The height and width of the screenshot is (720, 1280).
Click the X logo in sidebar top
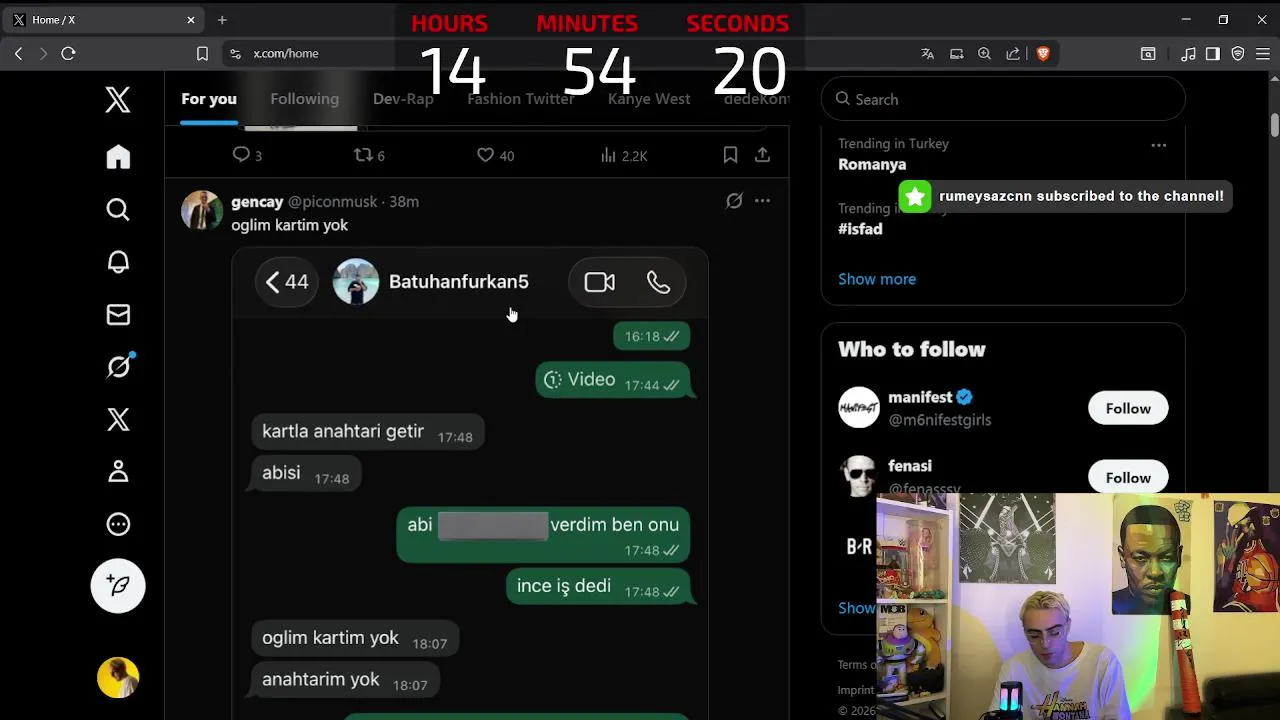pos(118,99)
